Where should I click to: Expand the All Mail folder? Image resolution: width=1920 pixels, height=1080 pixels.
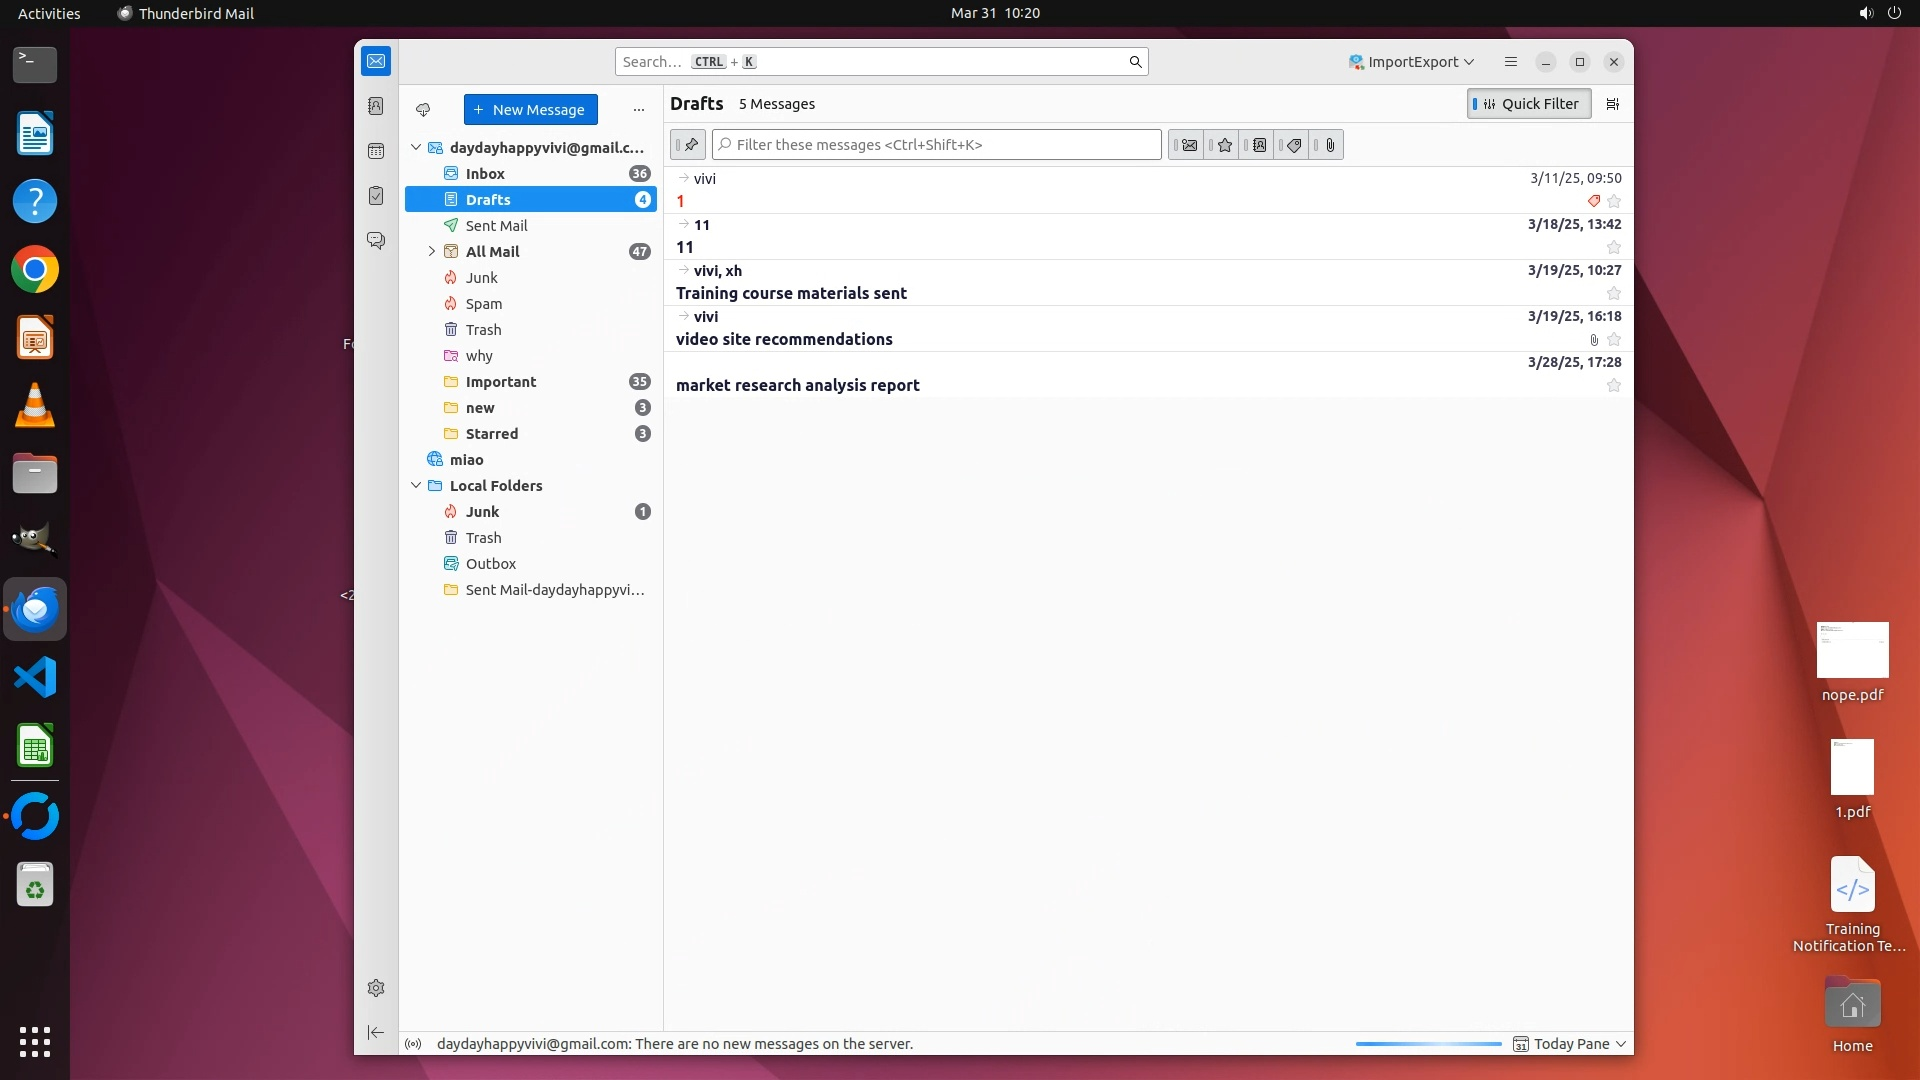pos(432,252)
